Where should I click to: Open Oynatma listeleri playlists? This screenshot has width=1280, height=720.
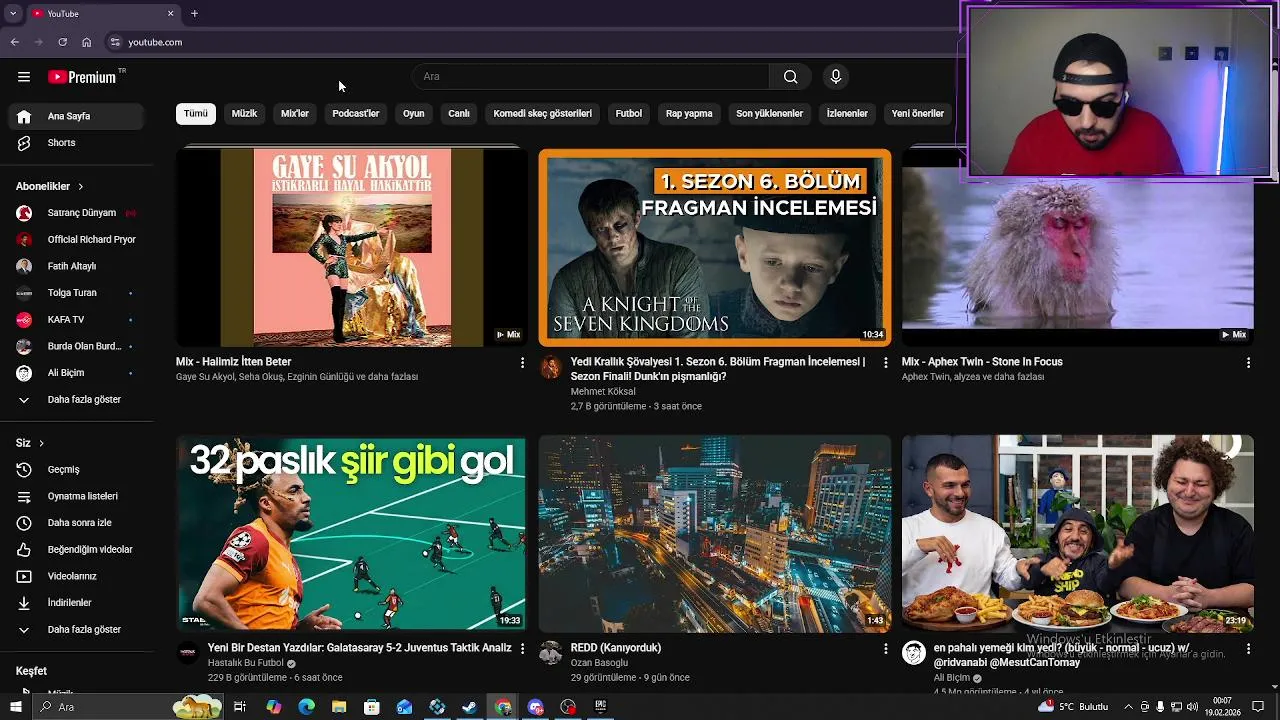(76, 496)
